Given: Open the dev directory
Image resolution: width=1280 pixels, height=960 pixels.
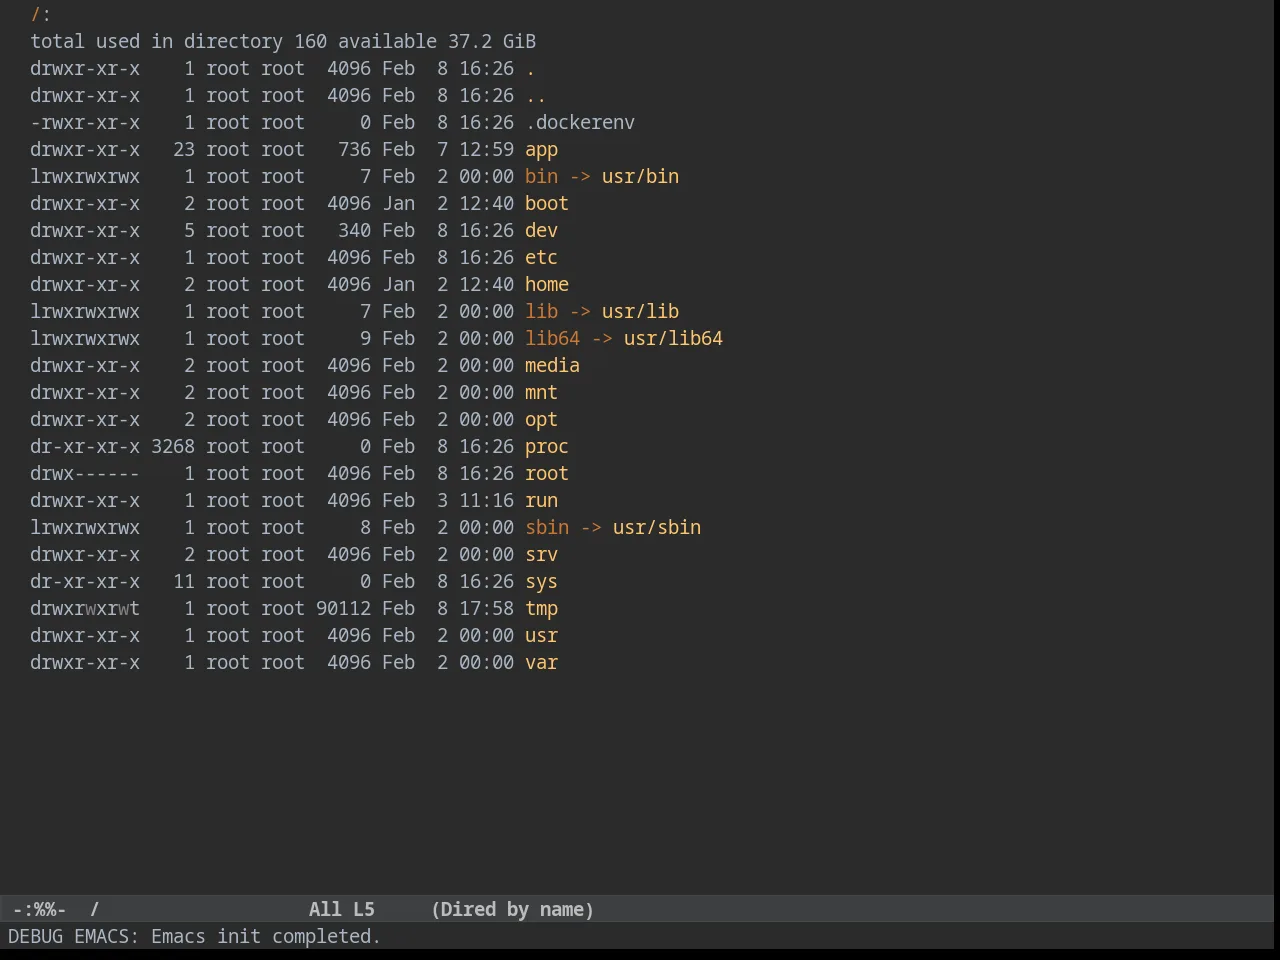Looking at the screenshot, I should (541, 231).
